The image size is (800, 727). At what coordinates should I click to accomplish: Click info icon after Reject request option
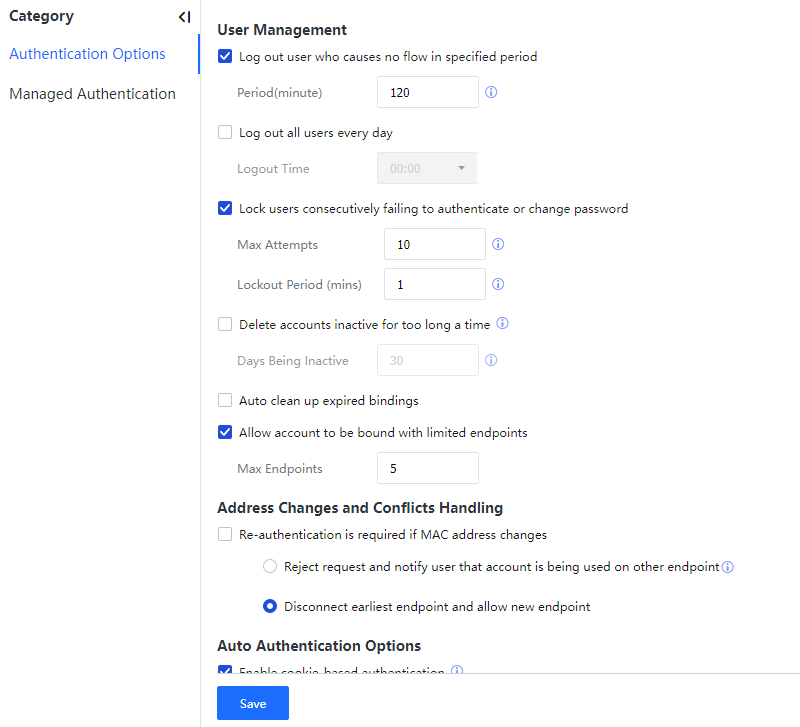point(728,567)
